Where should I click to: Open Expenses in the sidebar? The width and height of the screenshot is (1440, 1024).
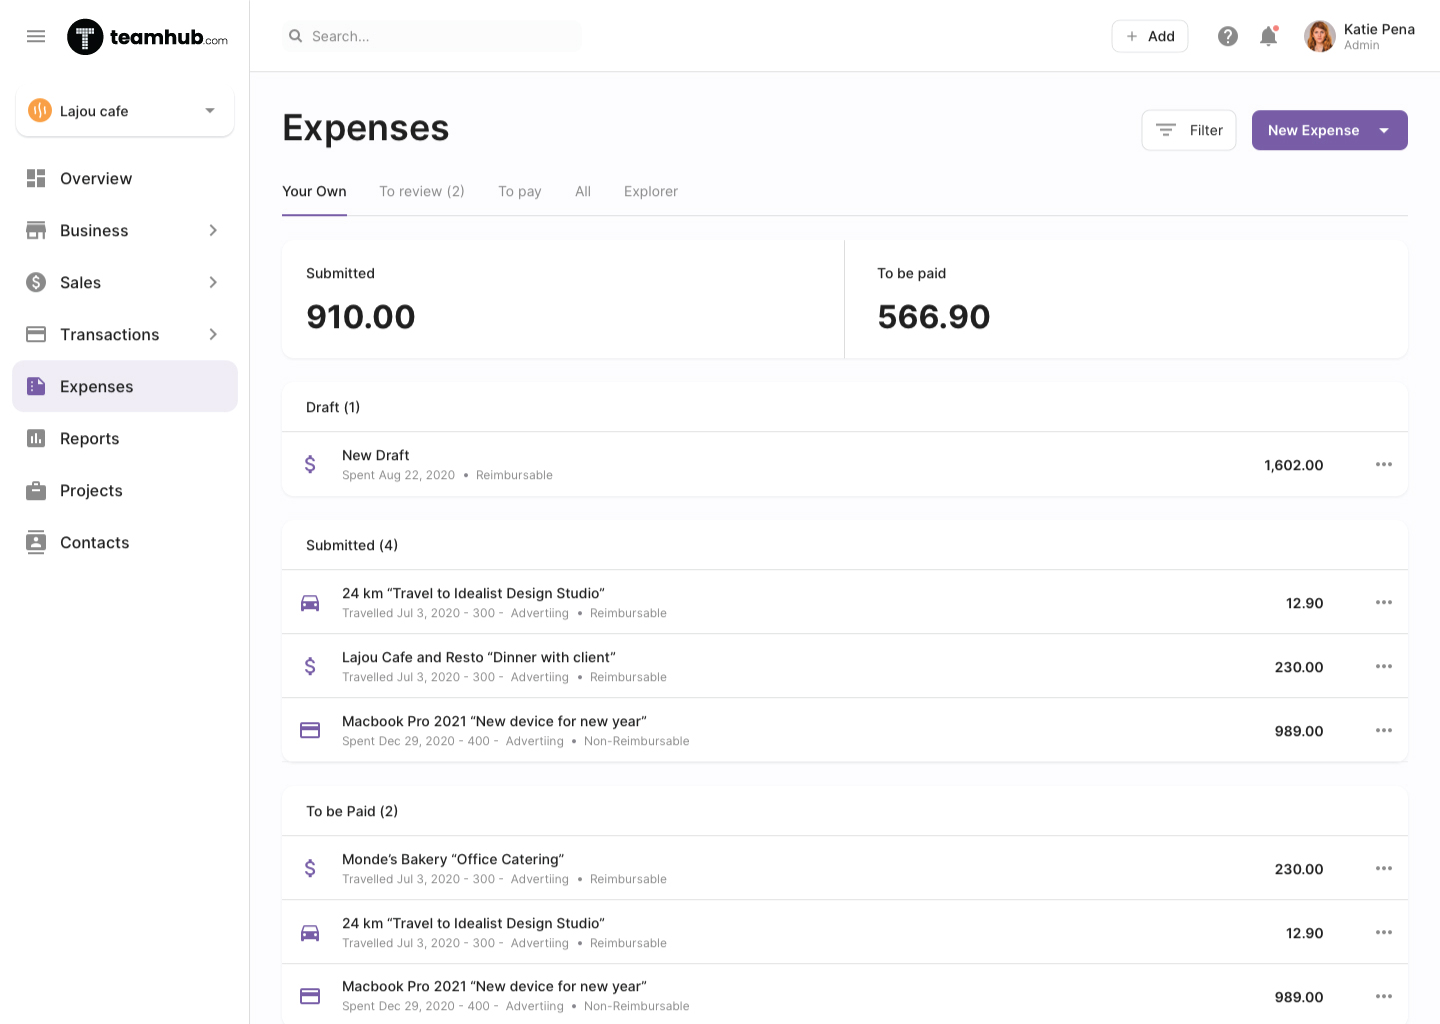pos(125,386)
